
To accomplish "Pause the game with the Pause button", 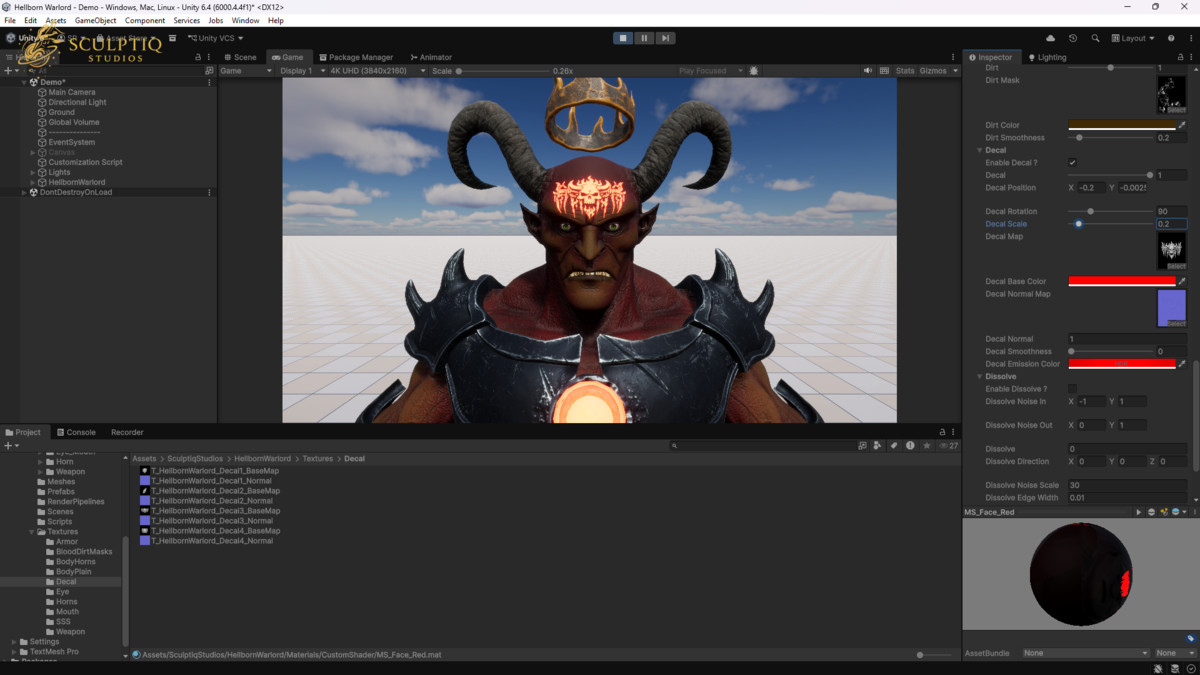I will pyautogui.click(x=644, y=38).
